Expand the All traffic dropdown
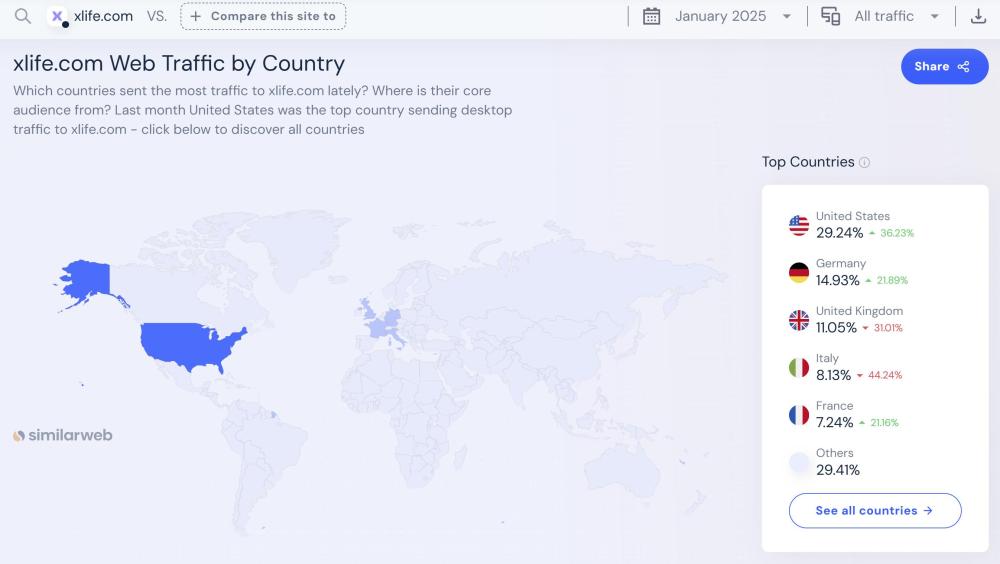Image resolution: width=1000 pixels, height=564 pixels. (896, 16)
